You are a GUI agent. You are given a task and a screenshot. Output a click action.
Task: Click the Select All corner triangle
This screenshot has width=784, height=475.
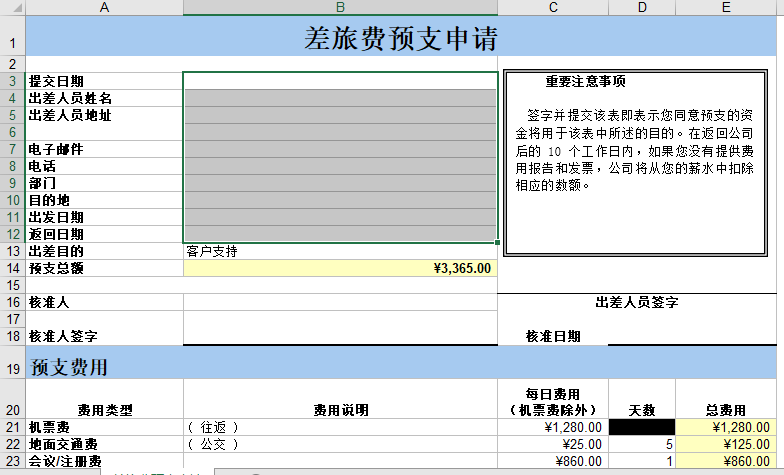(x=12, y=8)
